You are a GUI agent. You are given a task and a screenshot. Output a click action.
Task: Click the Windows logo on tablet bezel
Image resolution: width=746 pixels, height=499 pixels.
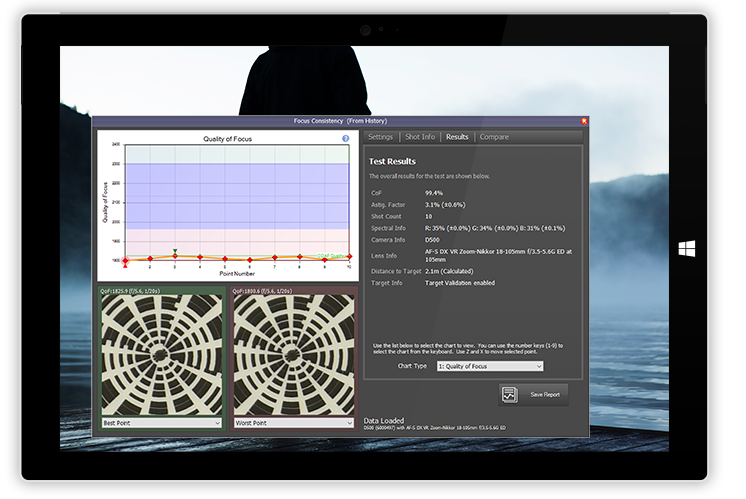(x=686, y=249)
